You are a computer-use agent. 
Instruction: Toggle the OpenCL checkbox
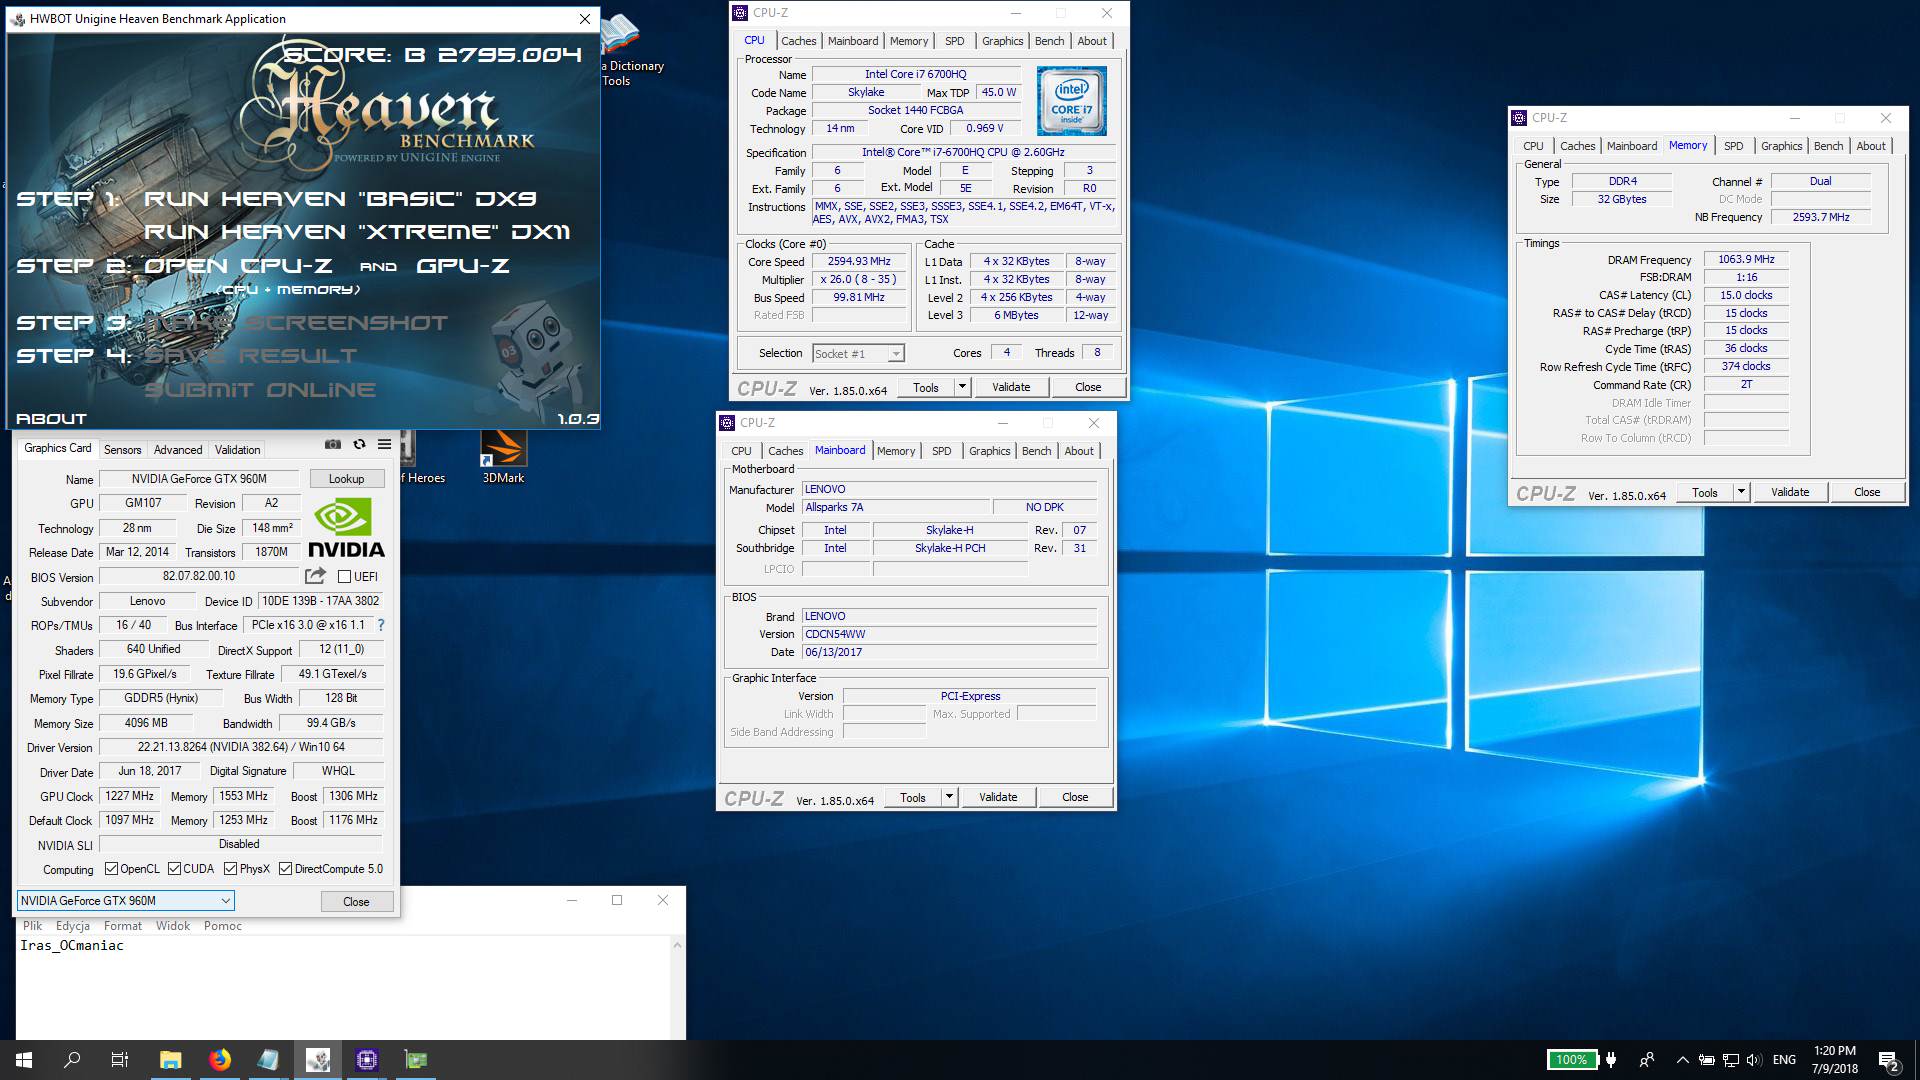(x=111, y=869)
